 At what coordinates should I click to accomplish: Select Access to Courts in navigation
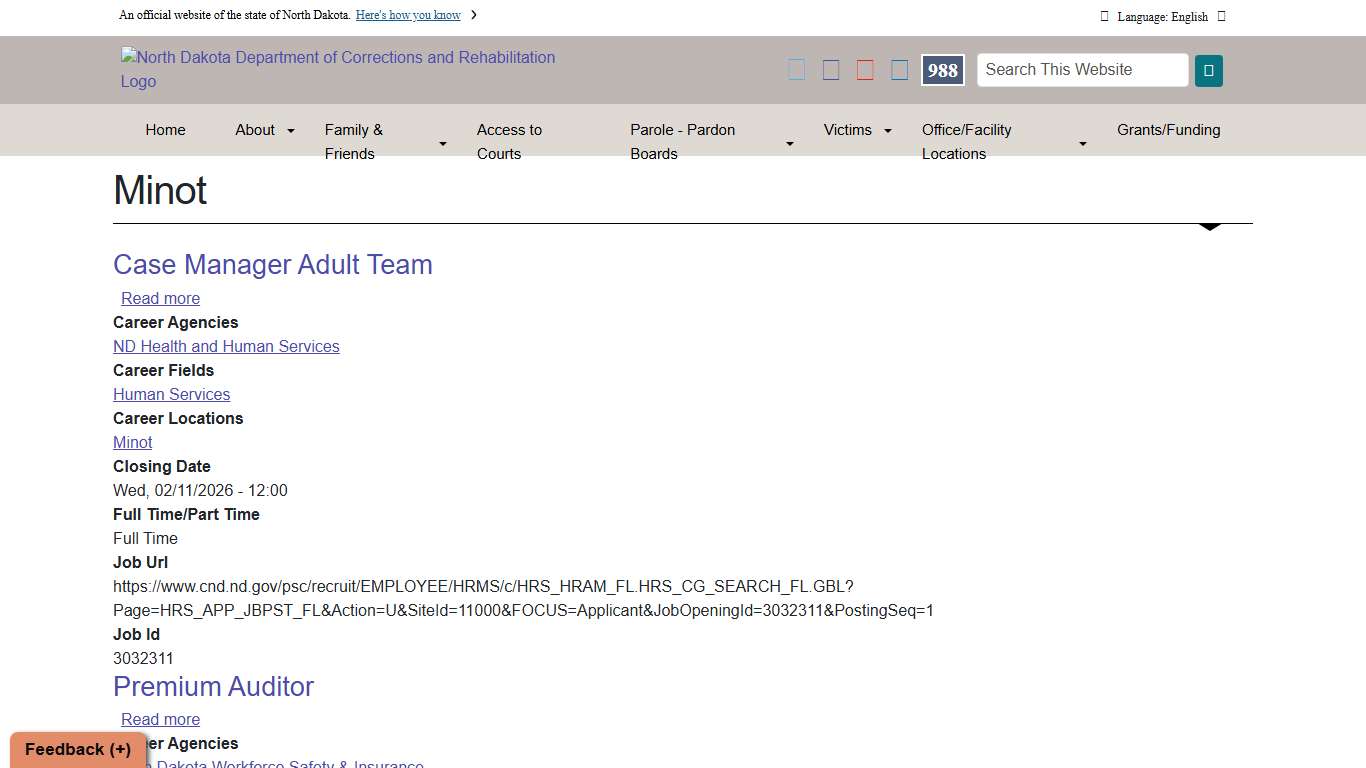(x=509, y=142)
